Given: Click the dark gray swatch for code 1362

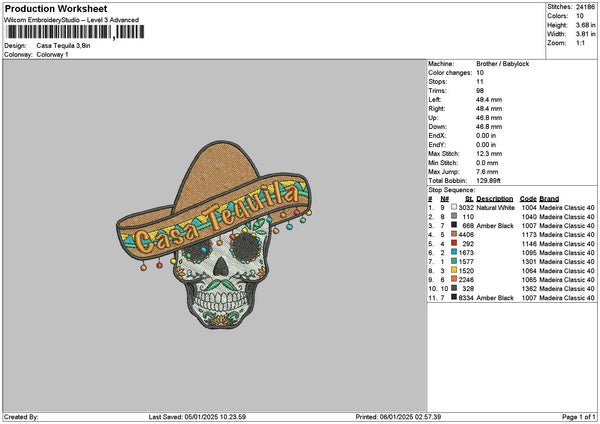Looking at the screenshot, I should pos(454,288).
